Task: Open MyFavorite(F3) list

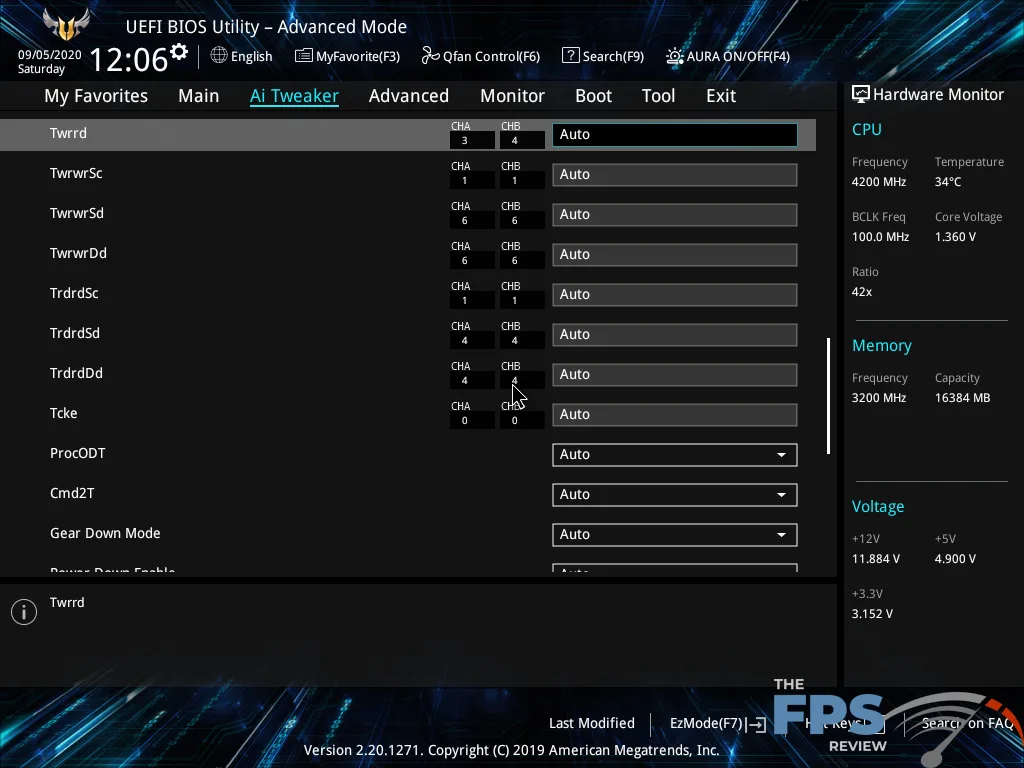Action: point(347,56)
